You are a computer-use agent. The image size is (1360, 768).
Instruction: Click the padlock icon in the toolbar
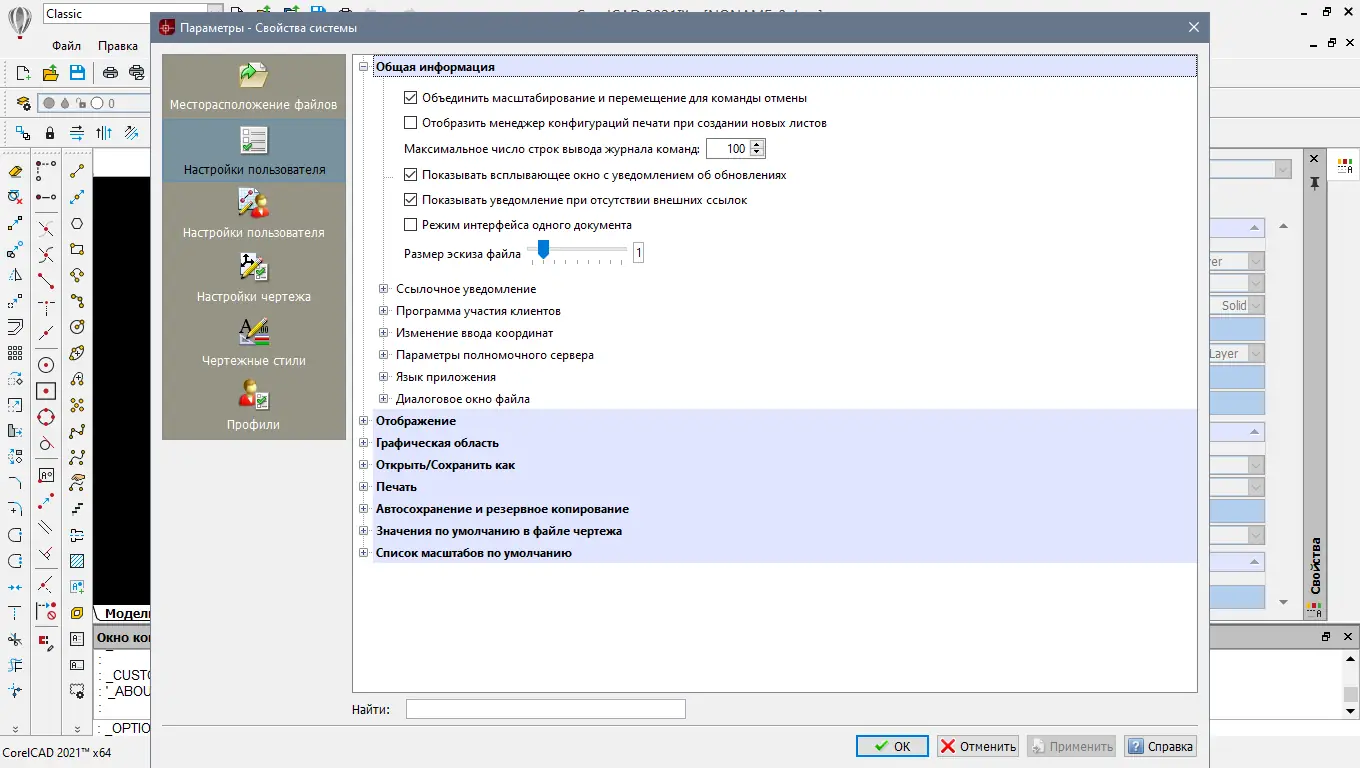(x=50, y=133)
